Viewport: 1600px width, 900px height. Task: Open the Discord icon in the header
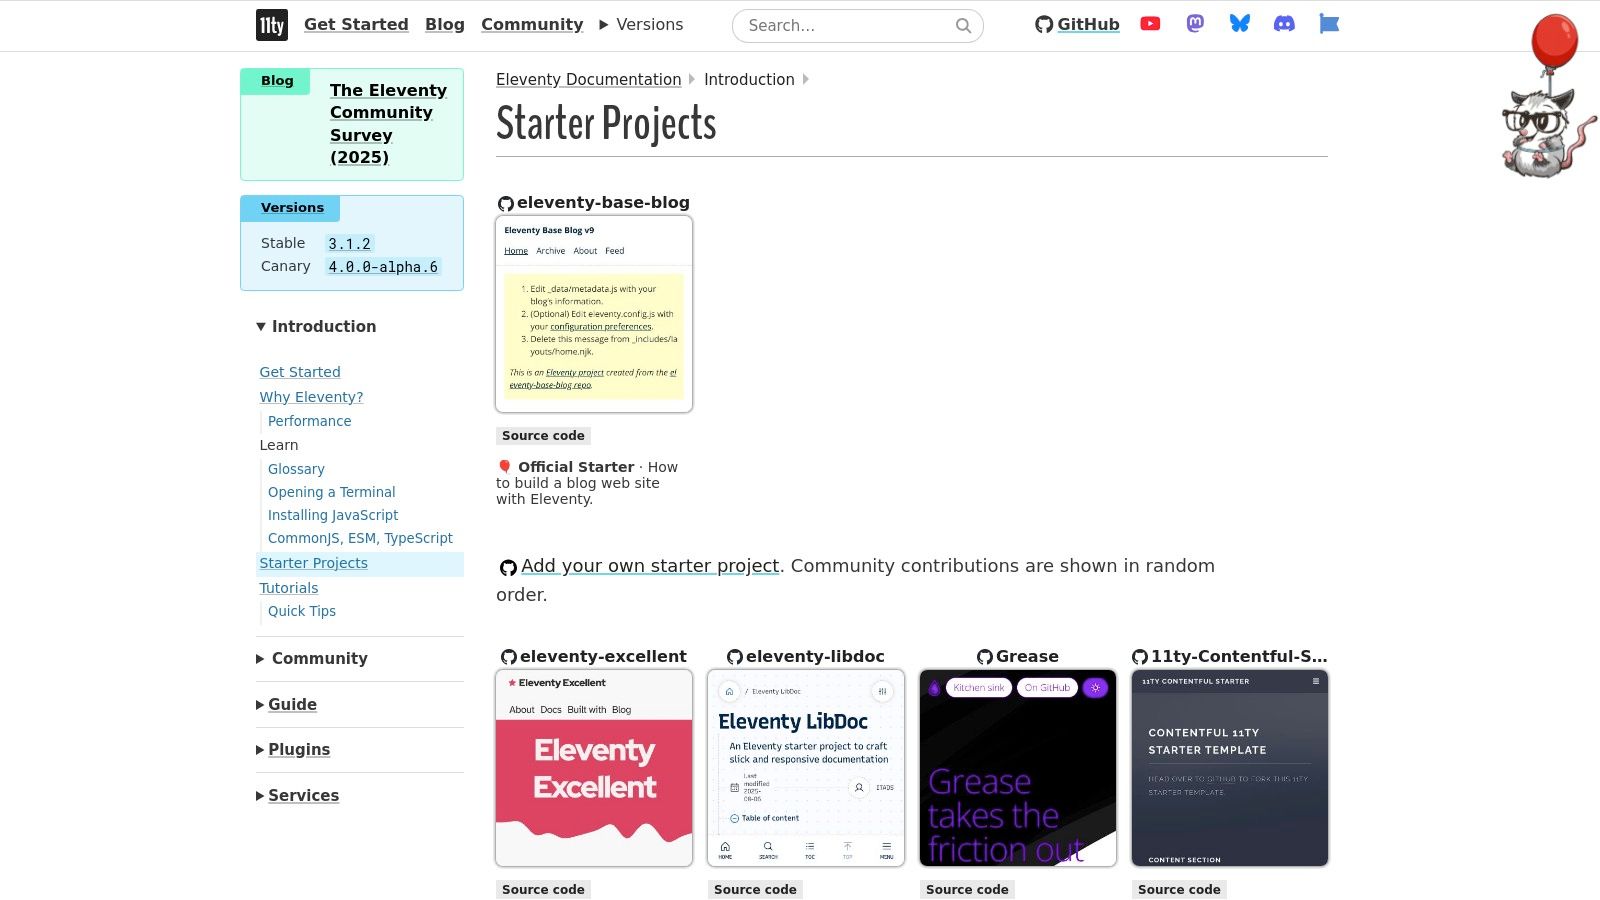point(1284,24)
